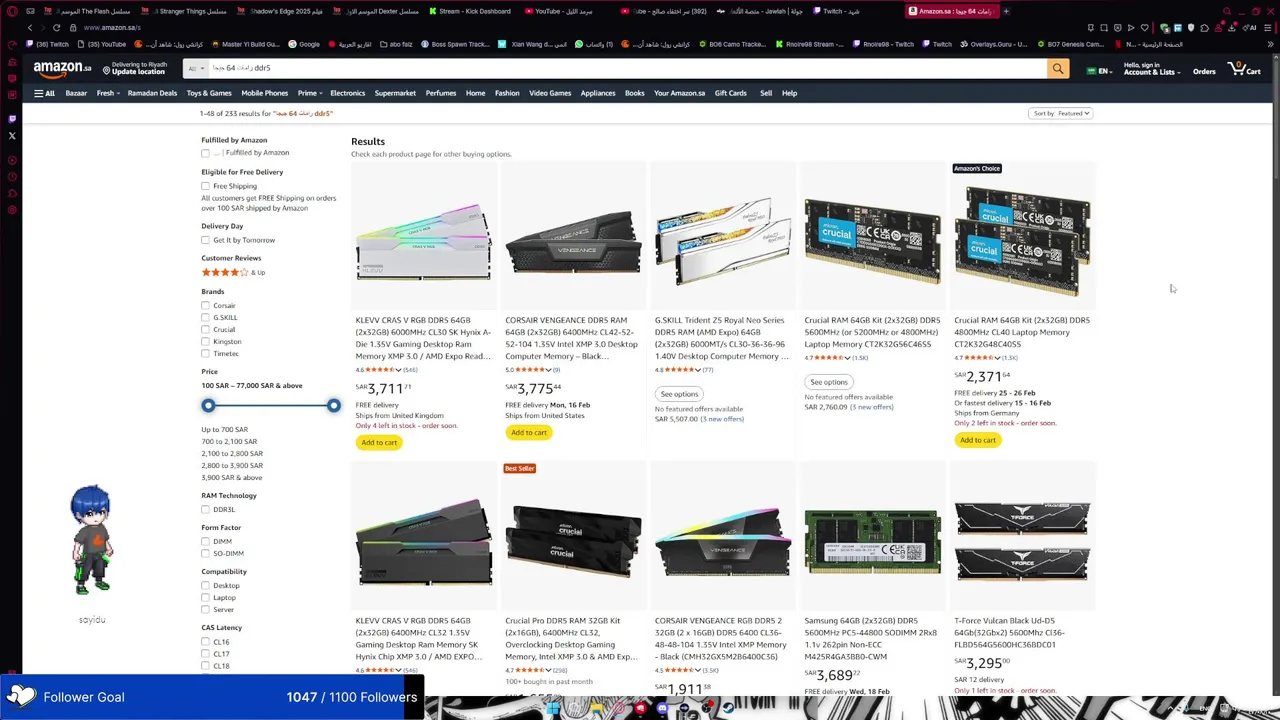Open the Boss Spawn Track bookmark
This screenshot has height=720, width=1280.
tap(455, 44)
